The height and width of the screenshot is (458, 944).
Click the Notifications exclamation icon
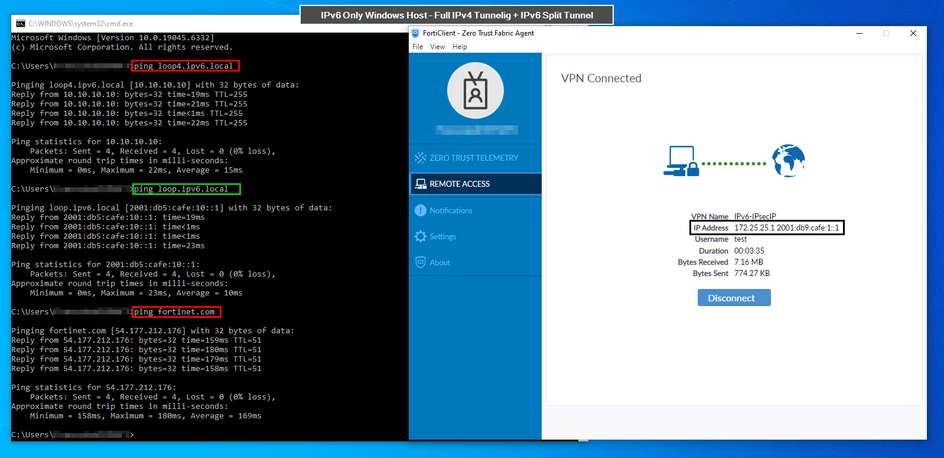[x=420, y=211]
